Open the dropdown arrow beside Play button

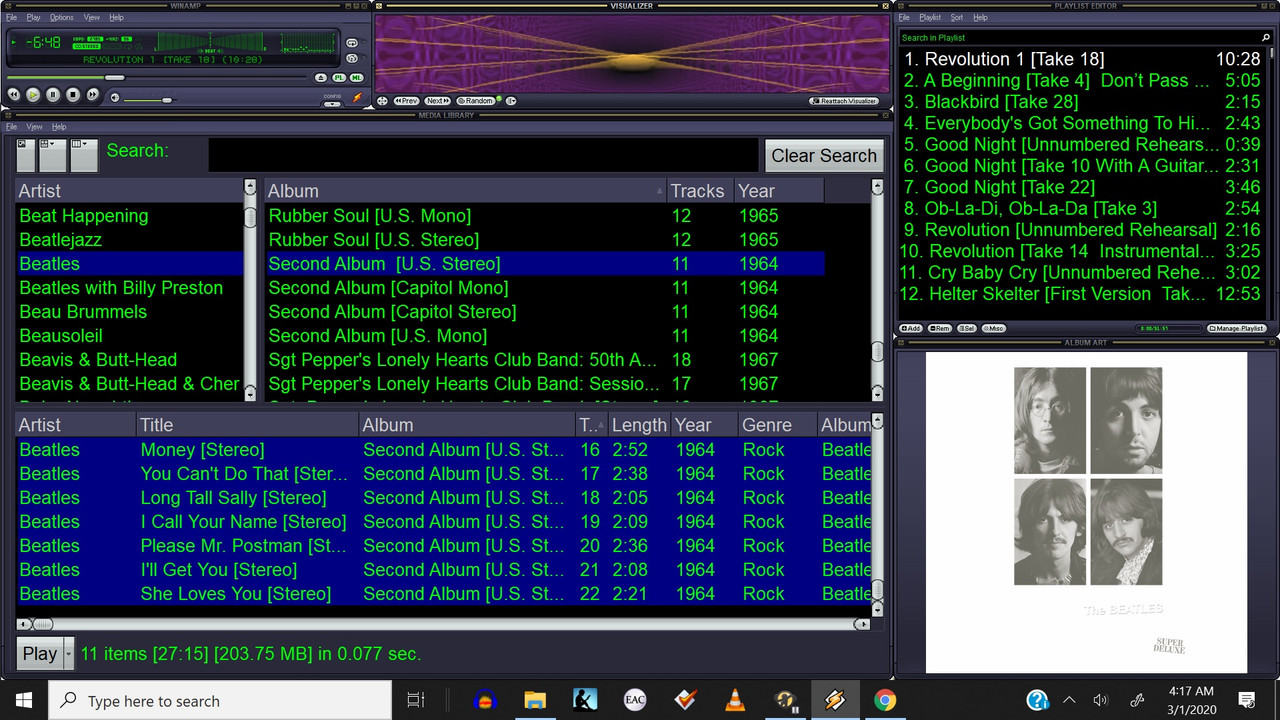click(x=69, y=654)
